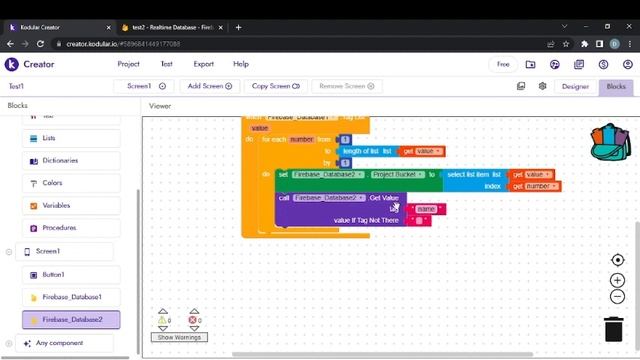640x360 pixels.
Task: Center the workspace with the target icon
Action: click(x=617, y=260)
